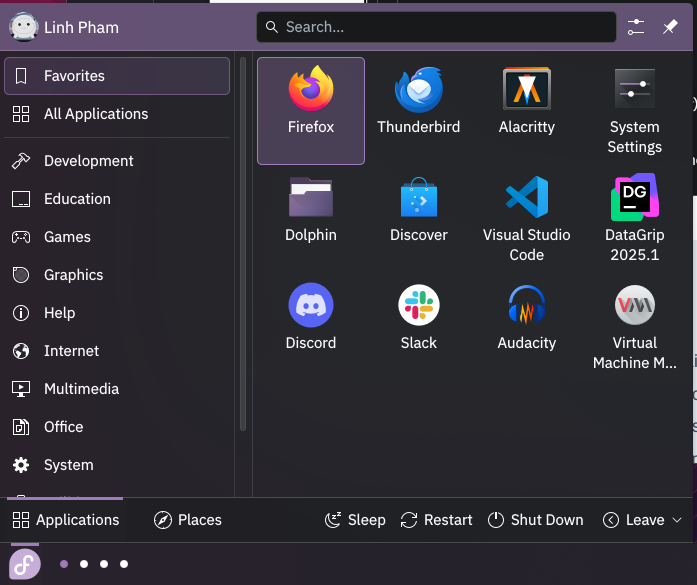Launch DataGrip 2025.1

click(x=634, y=219)
